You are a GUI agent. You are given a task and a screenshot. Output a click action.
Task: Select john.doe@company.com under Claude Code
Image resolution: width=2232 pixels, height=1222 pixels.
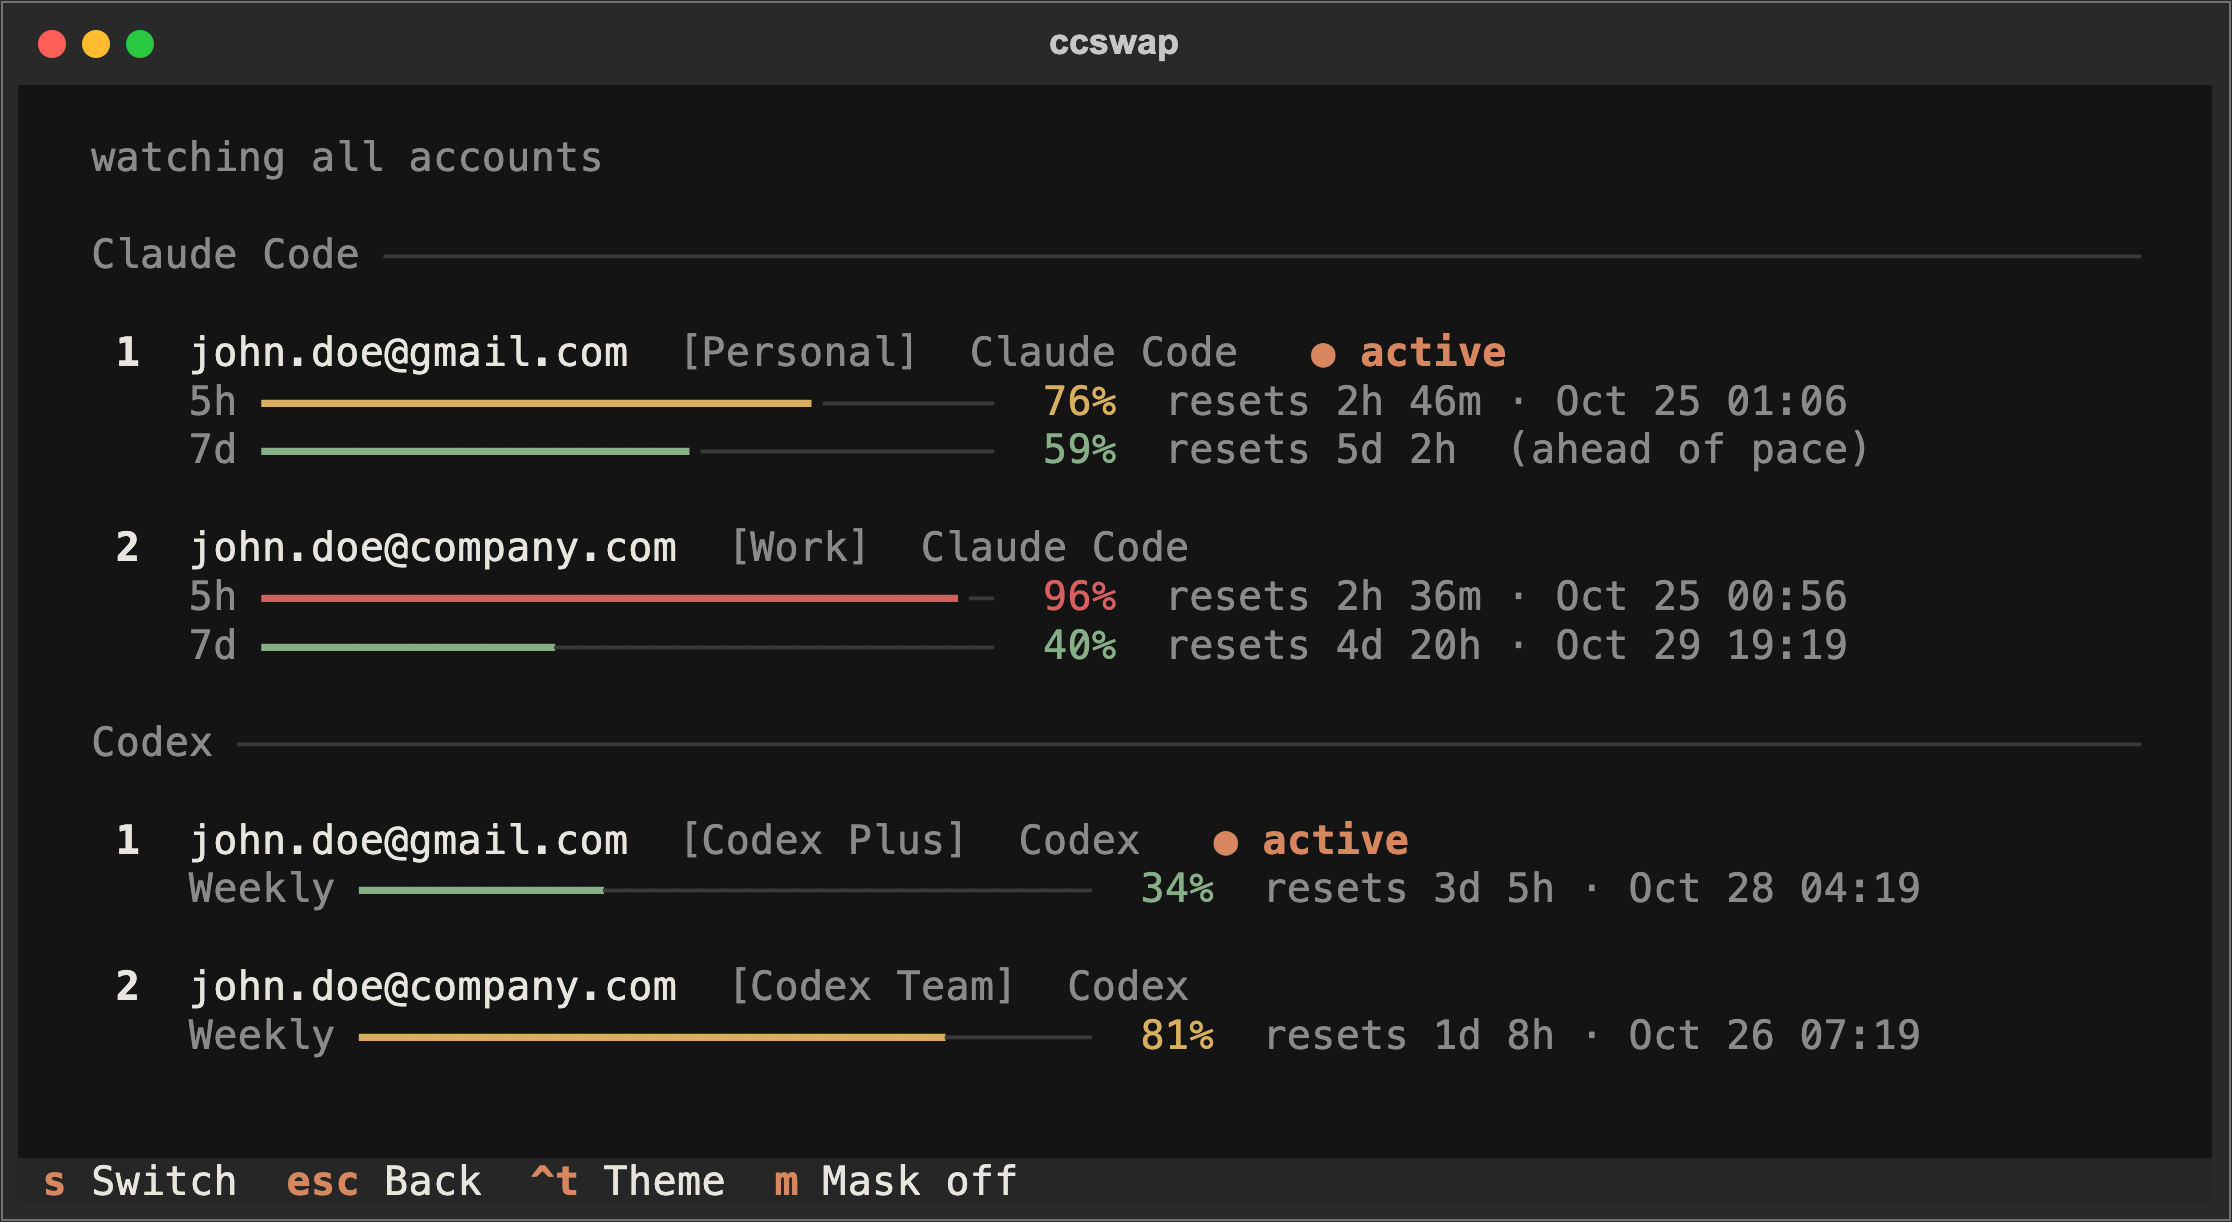click(x=433, y=548)
